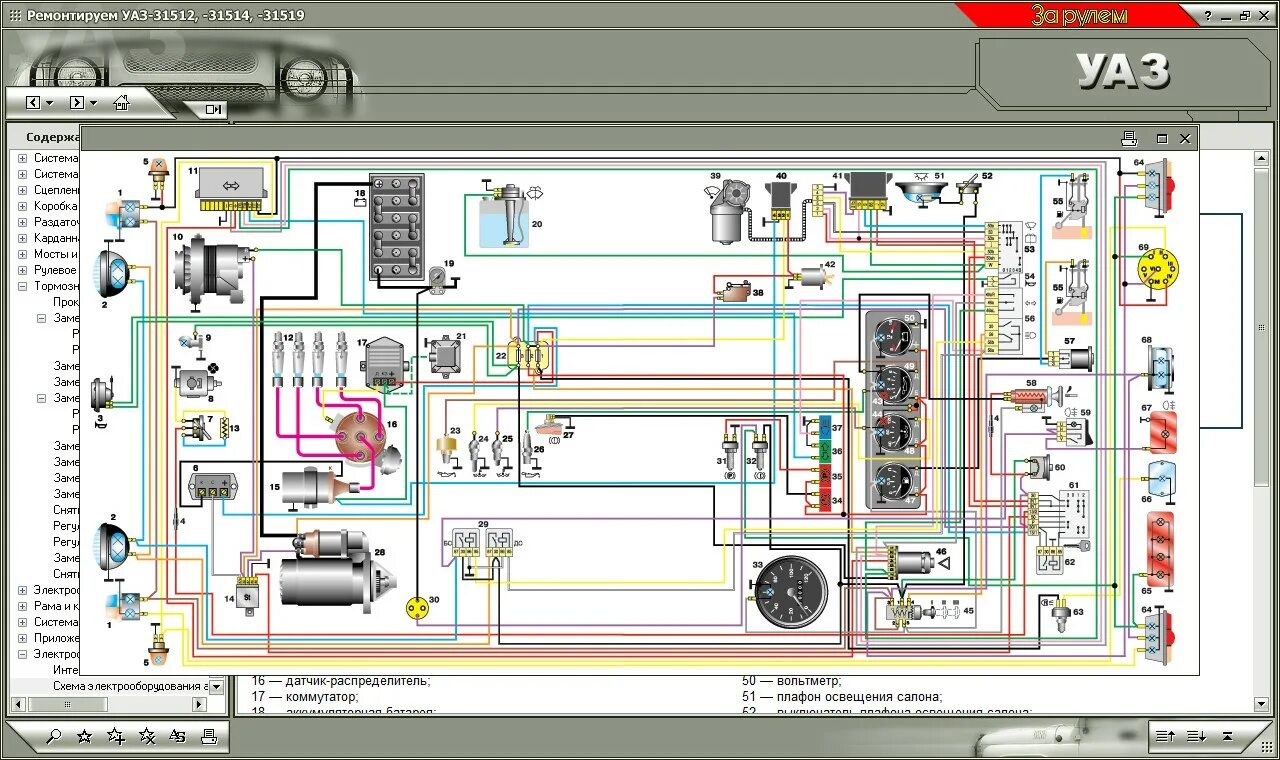Add a bookmark with the star-plus icon
Screen dimensions: 1280x760
116,737
